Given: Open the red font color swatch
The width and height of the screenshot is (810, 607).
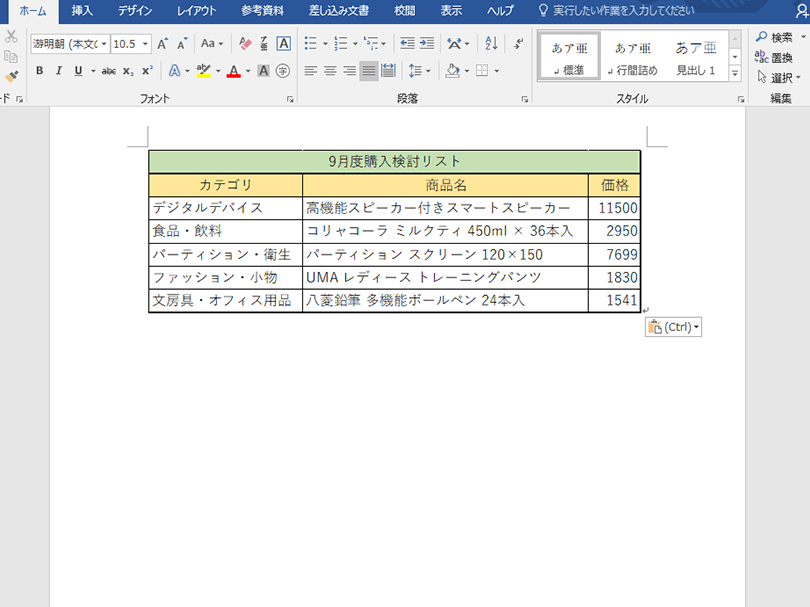Looking at the screenshot, I should point(233,71).
